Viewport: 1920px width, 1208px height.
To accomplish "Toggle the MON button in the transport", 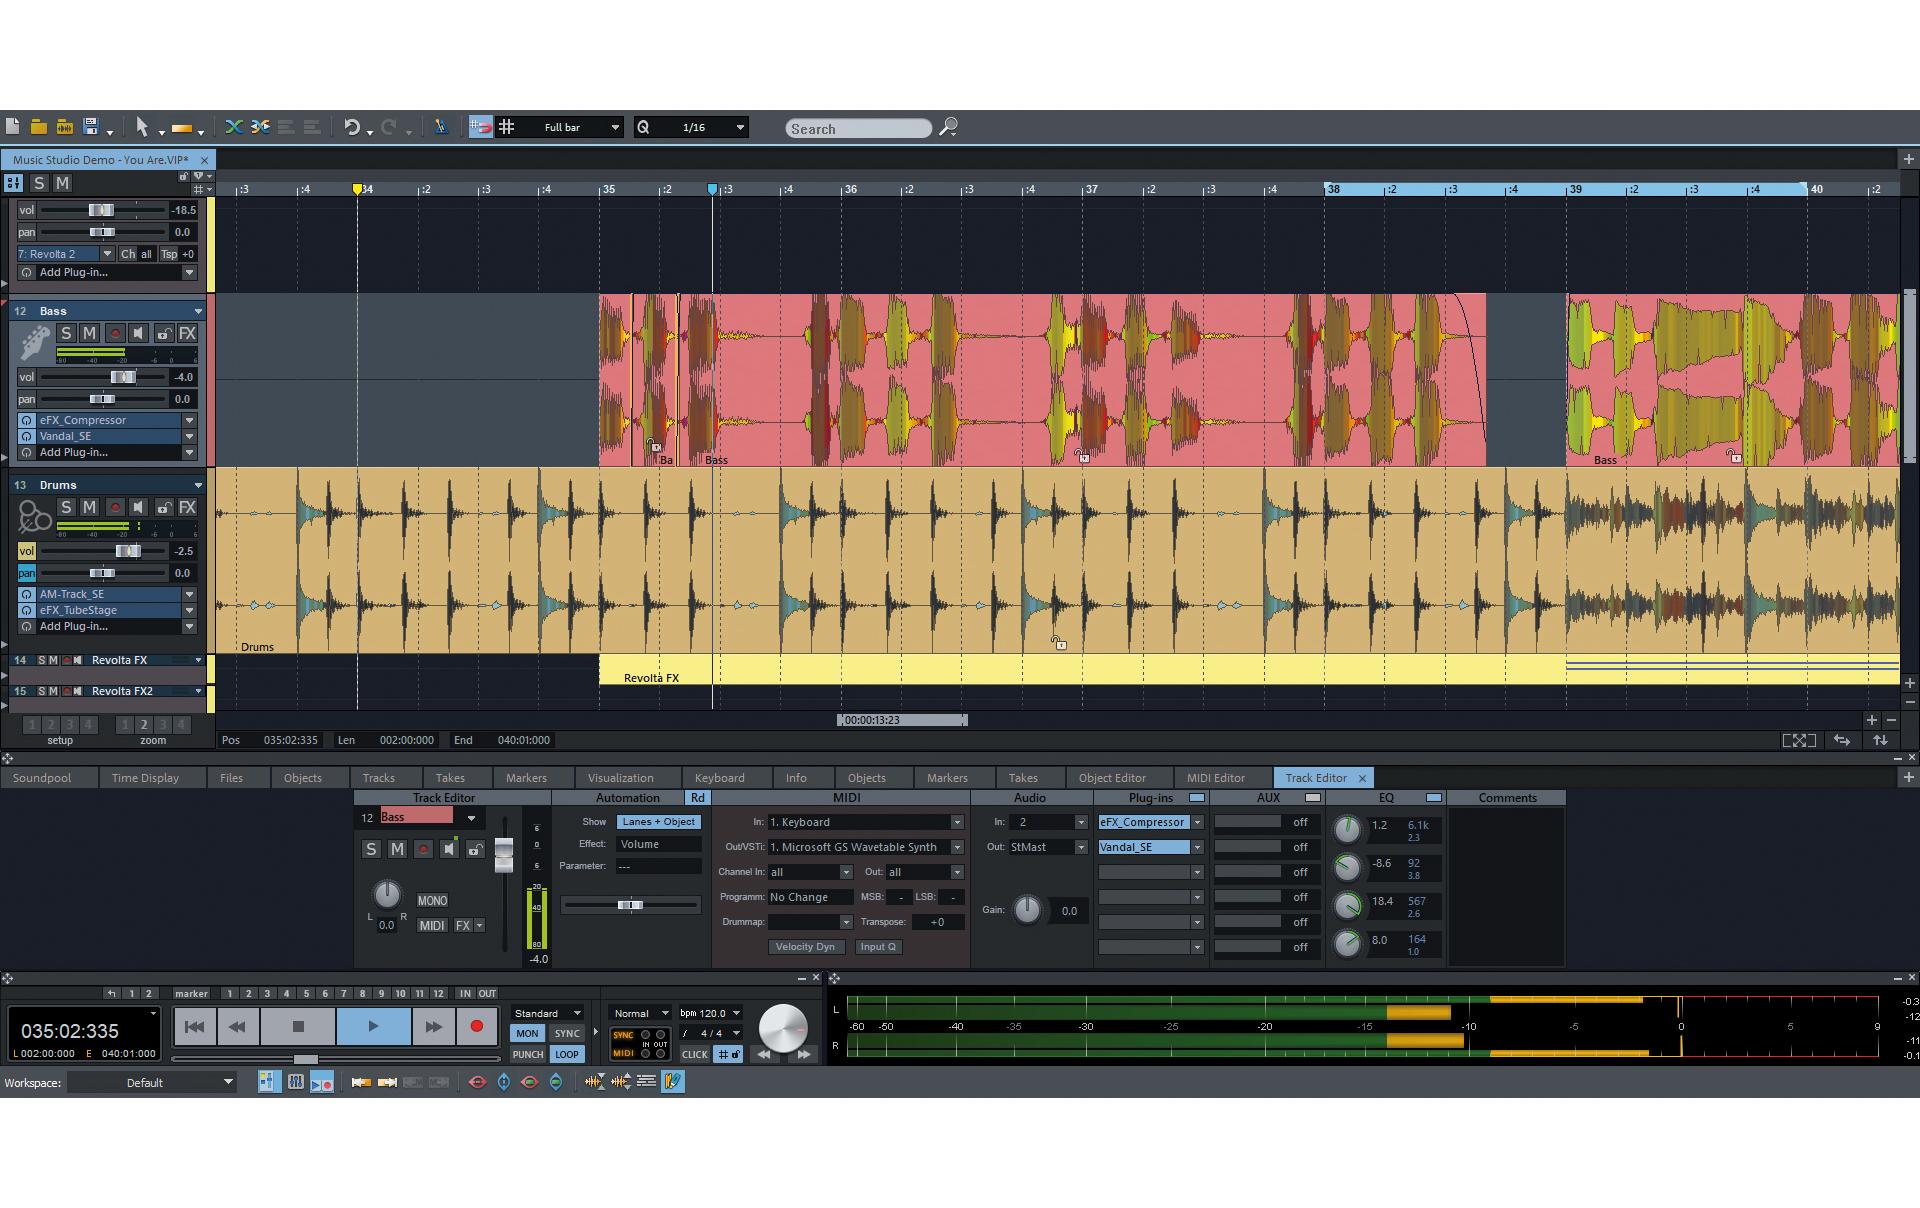I will tap(527, 1033).
